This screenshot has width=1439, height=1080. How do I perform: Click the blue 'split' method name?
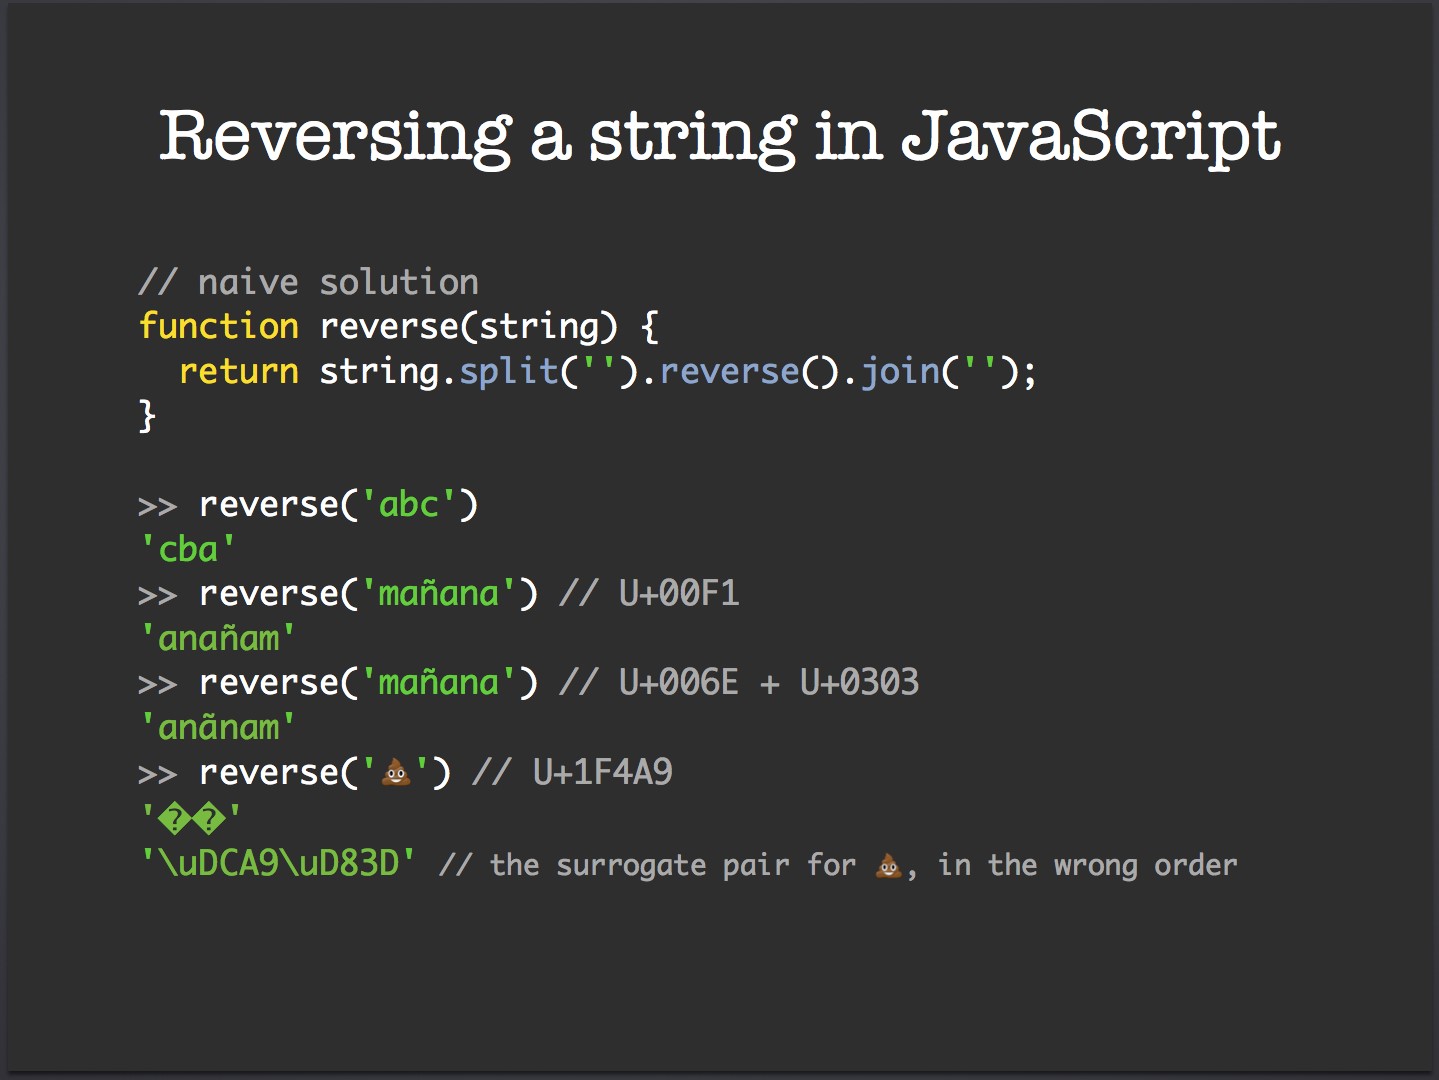(x=508, y=372)
